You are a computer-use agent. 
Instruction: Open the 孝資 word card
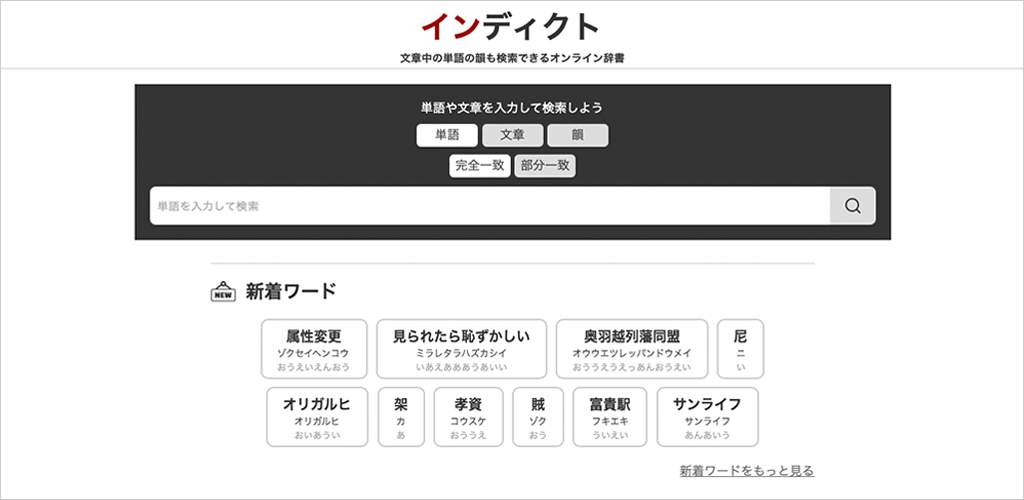point(468,417)
